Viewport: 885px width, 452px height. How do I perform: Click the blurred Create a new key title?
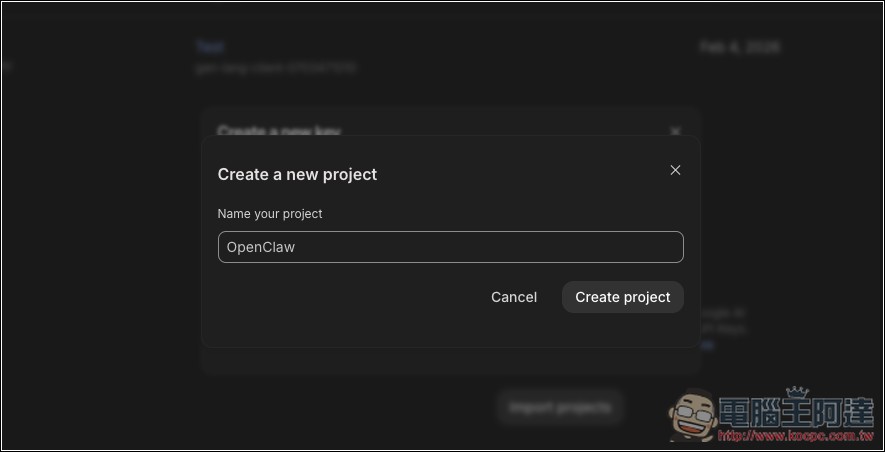point(282,131)
